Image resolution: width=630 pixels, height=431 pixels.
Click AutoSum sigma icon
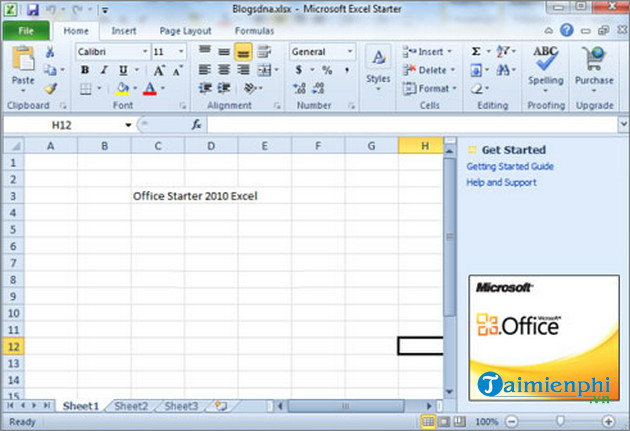click(476, 51)
